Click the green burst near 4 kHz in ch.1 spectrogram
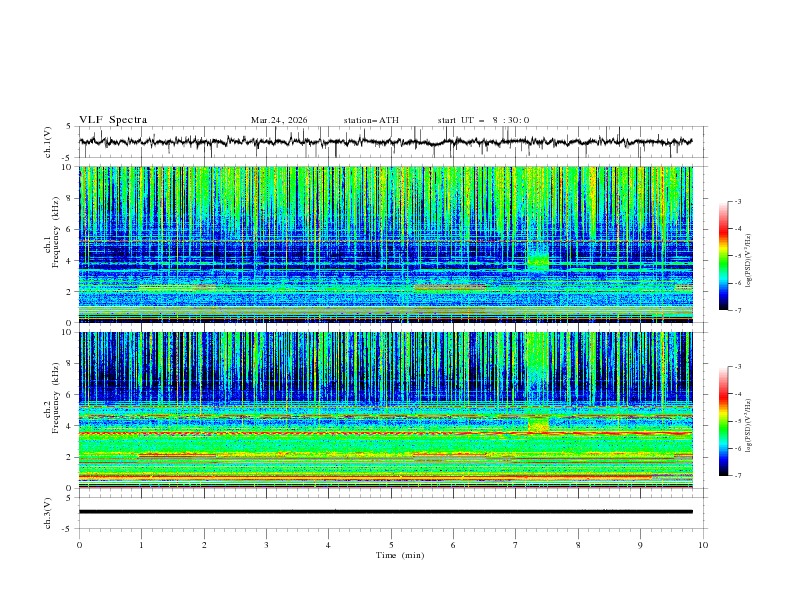Viewport: 792px width, 612px height. [538, 262]
